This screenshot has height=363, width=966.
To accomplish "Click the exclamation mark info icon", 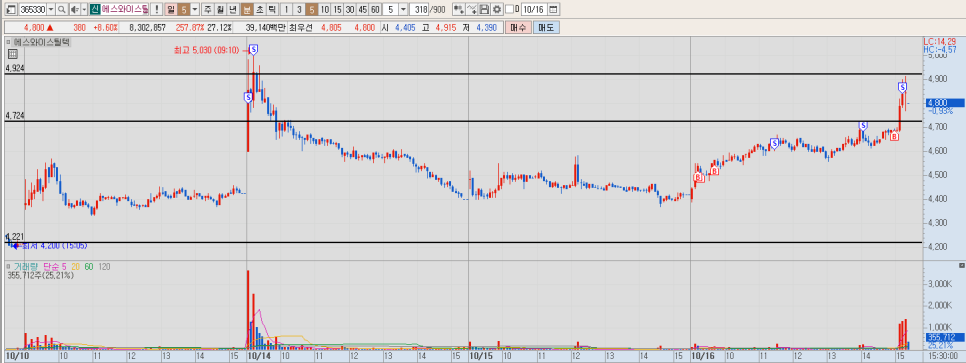I will point(156,10).
